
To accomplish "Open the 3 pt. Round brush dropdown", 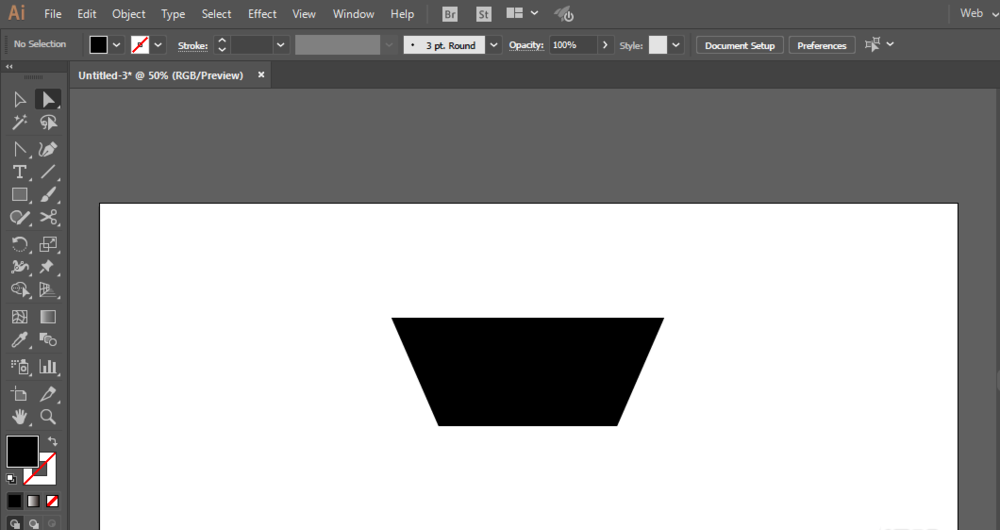I will (494, 45).
